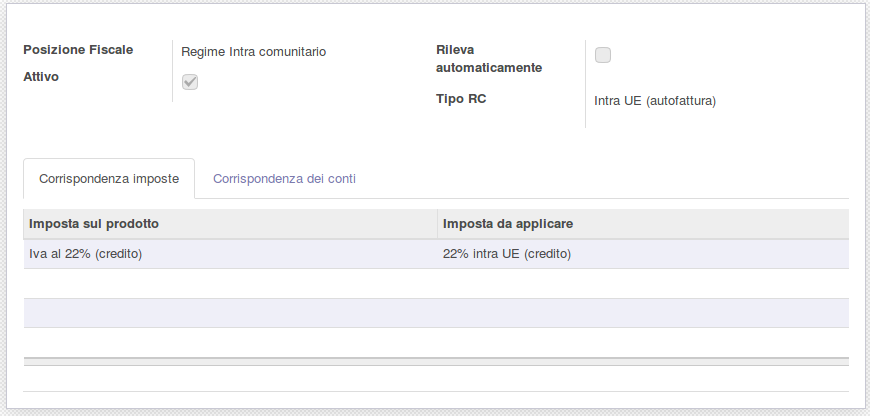Image resolution: width=870 pixels, height=416 pixels.
Task: Click the Regime Intra comunitario field value
Action: click(x=253, y=51)
